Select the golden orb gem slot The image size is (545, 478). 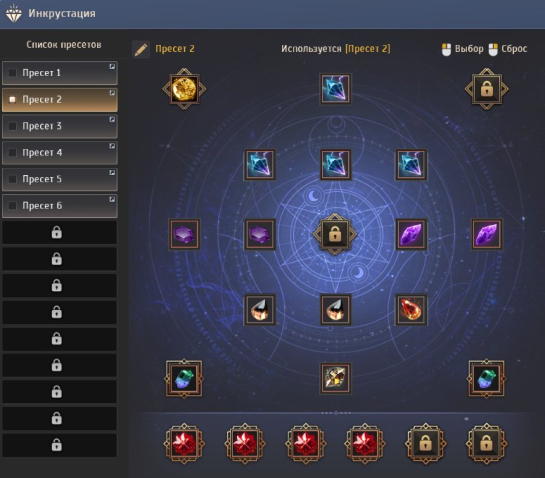[184, 89]
